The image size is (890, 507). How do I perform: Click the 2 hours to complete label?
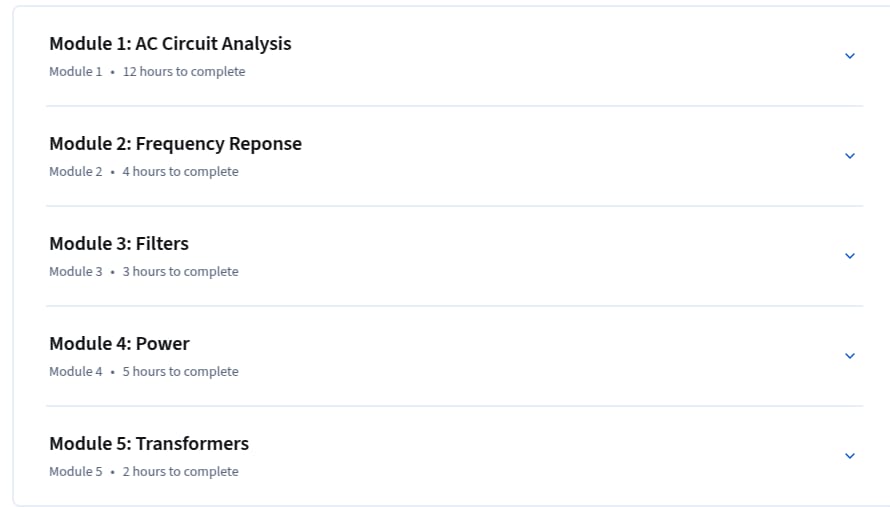pyautogui.click(x=180, y=471)
